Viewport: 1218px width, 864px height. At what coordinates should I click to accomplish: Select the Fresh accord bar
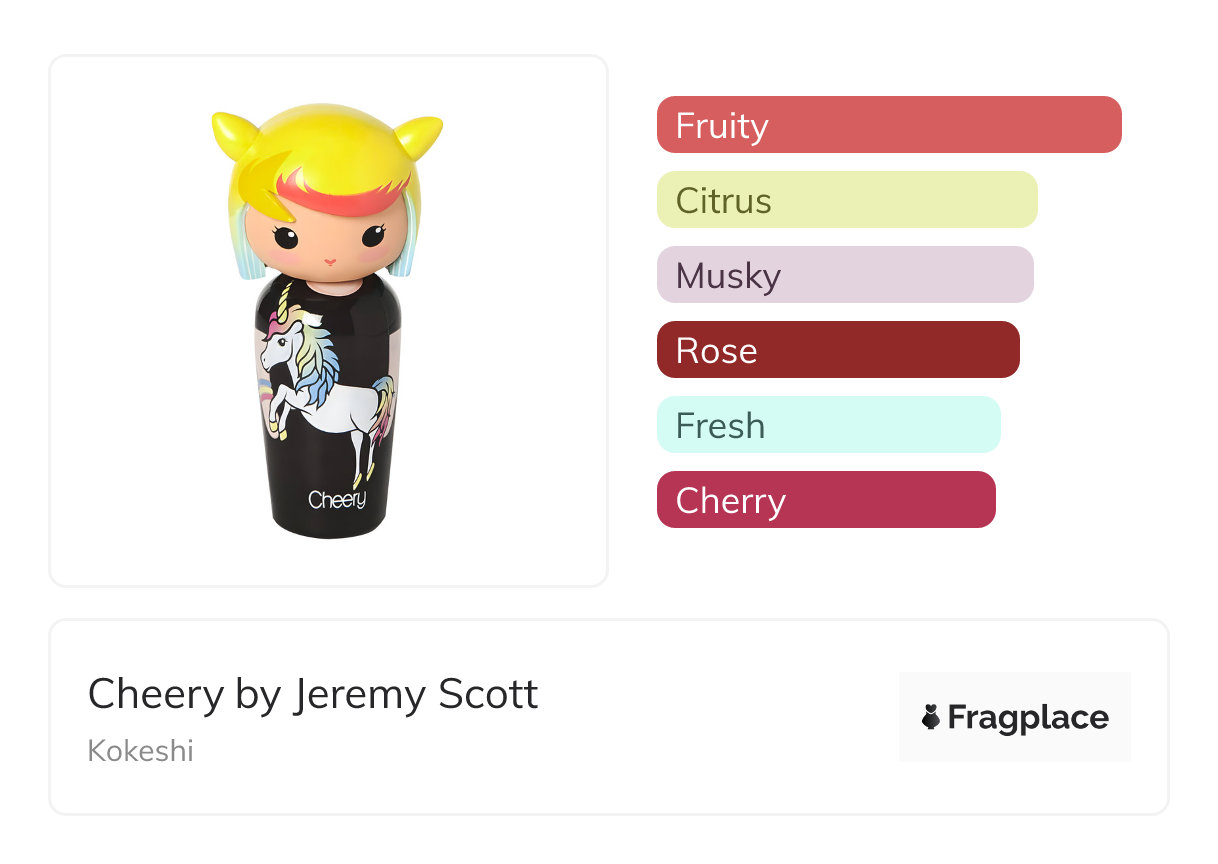tap(828, 425)
